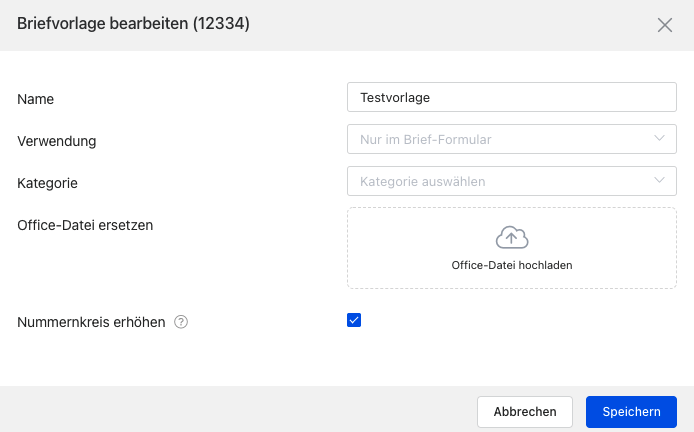Click the 'Kategorie' field label
The height and width of the screenshot is (432, 694).
point(48,183)
